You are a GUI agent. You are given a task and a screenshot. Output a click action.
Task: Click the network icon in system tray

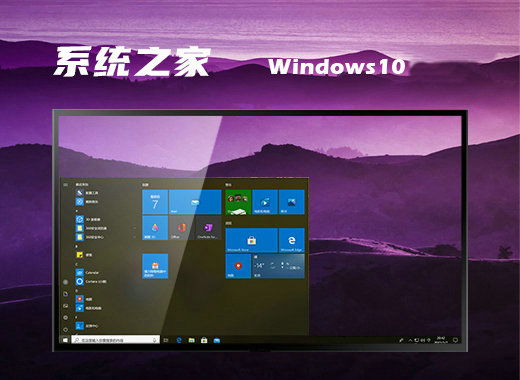[417, 340]
